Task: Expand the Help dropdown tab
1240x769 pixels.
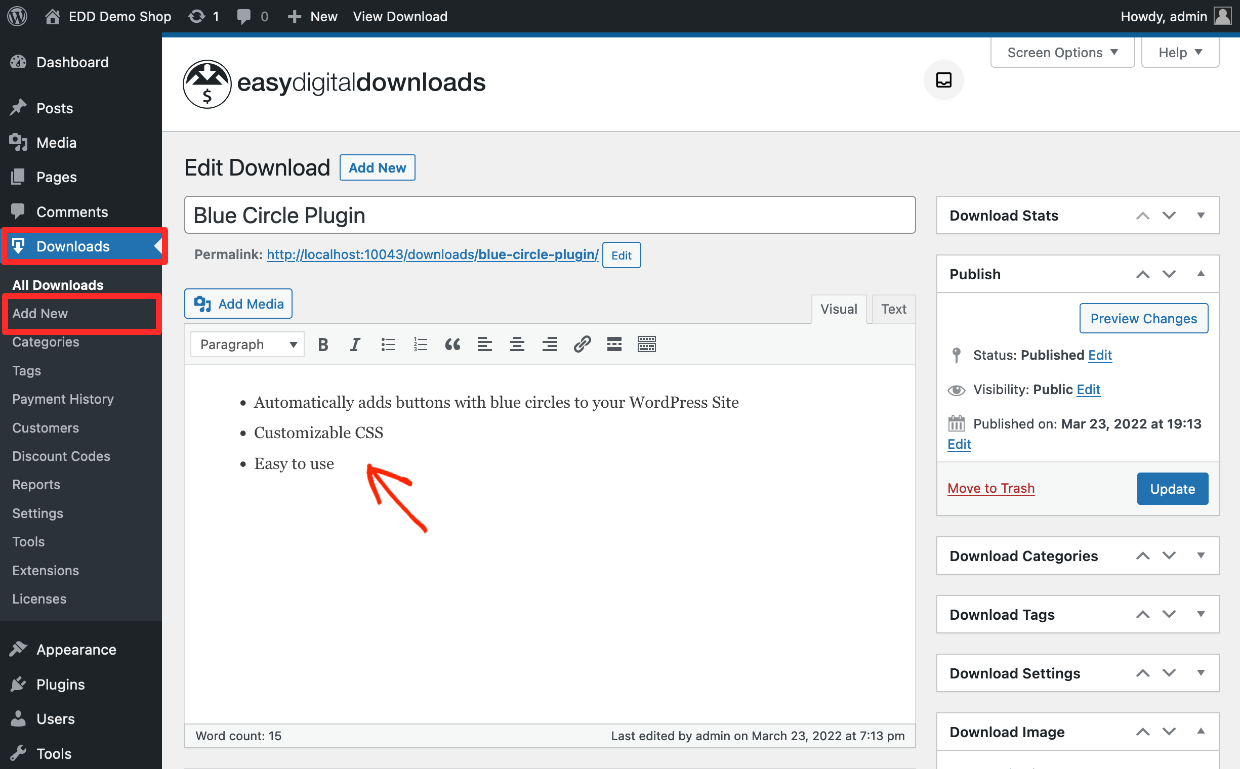Action: tap(1180, 52)
